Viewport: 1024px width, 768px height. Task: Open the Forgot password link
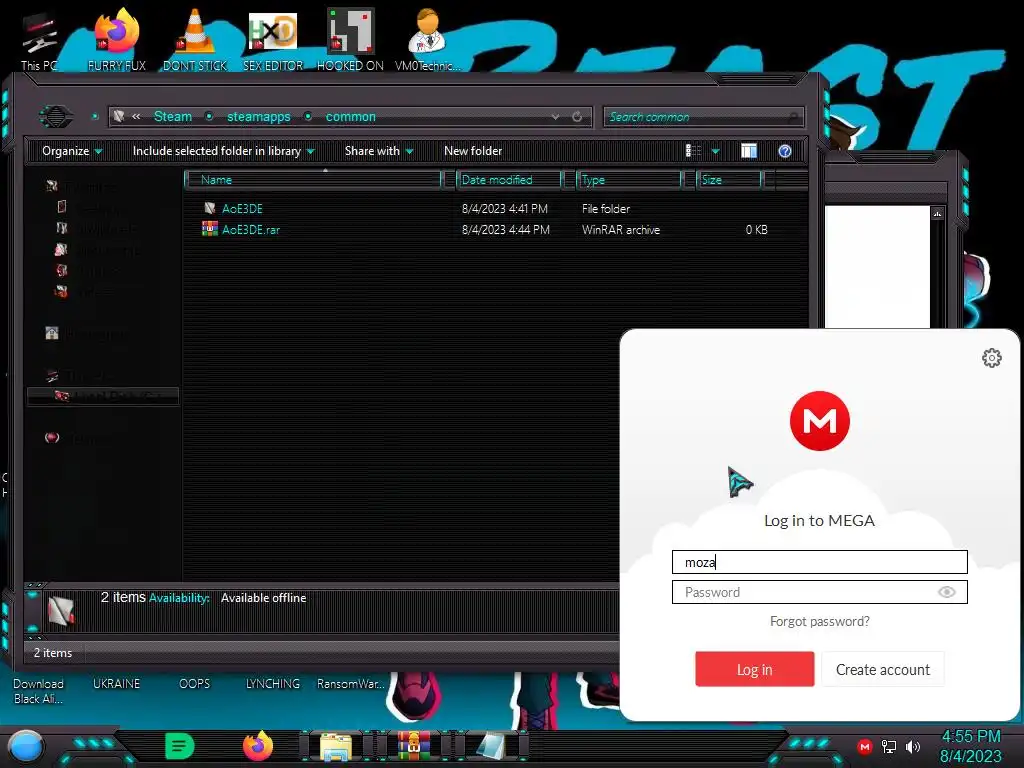coord(820,622)
